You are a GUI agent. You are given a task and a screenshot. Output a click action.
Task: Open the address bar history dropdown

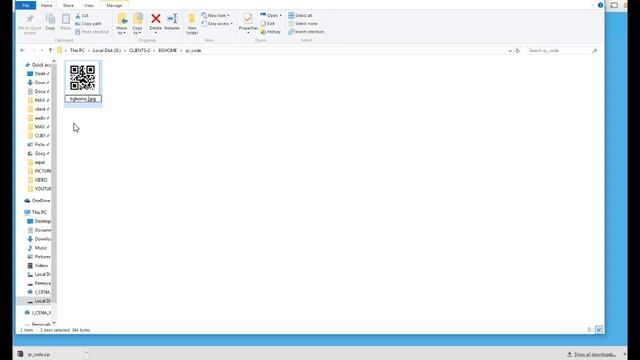[x=510, y=51]
